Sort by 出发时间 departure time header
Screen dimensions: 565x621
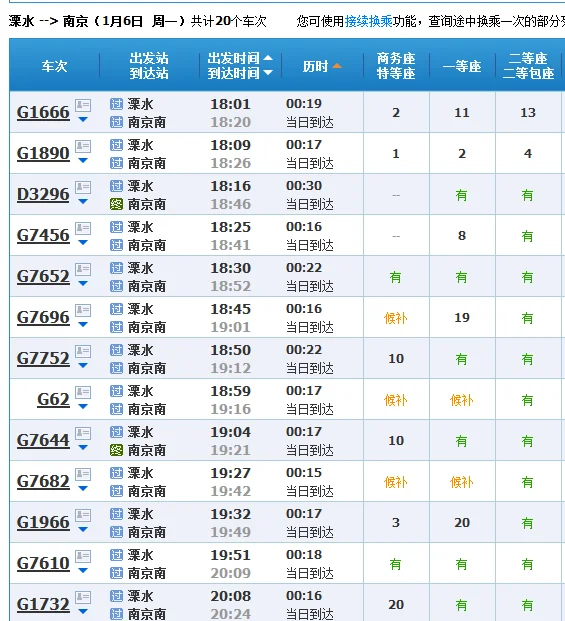[x=240, y=58]
